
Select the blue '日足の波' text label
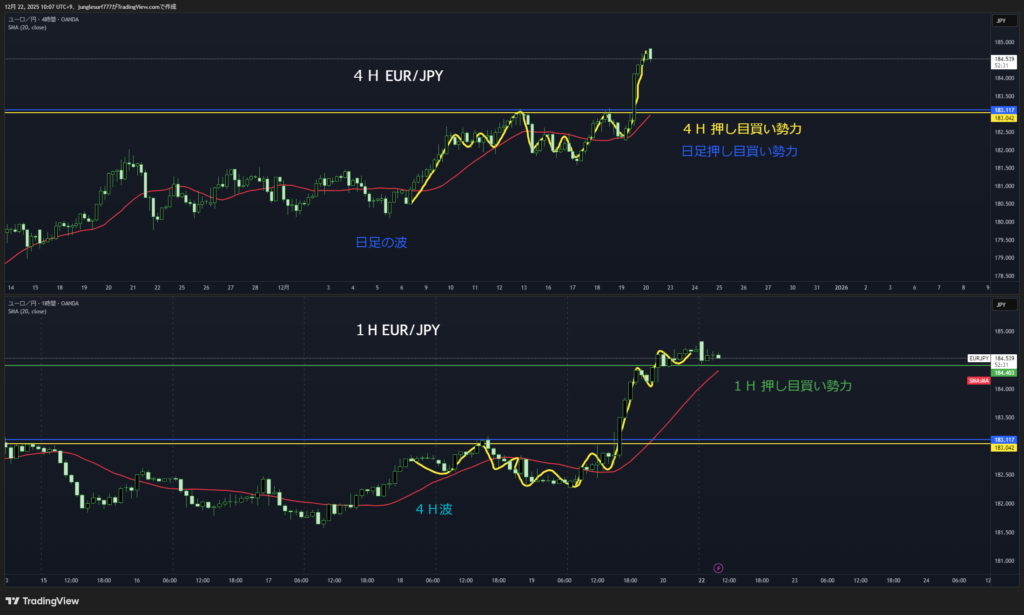(381, 242)
